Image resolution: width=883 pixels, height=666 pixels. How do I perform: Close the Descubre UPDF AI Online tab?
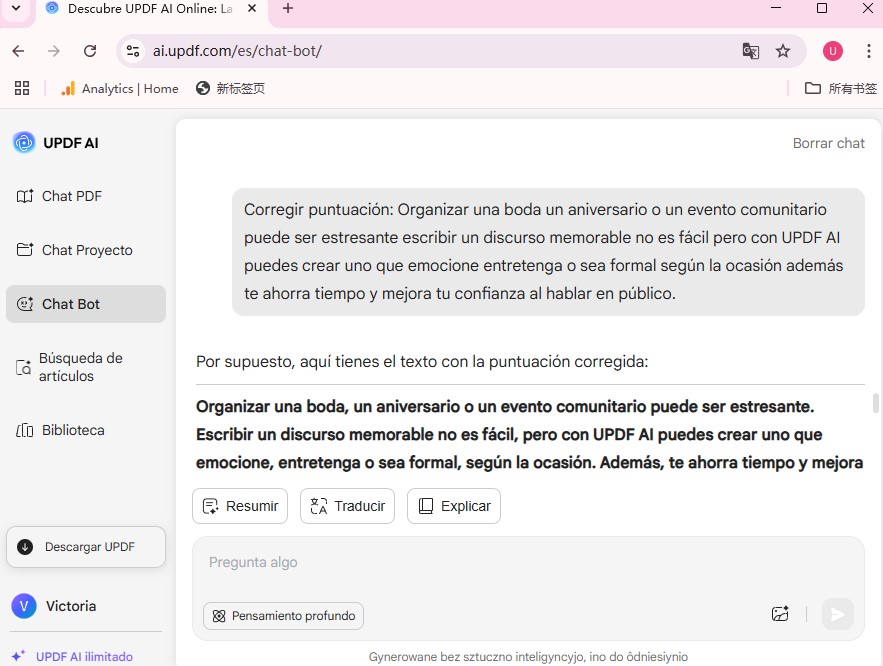[x=252, y=8]
